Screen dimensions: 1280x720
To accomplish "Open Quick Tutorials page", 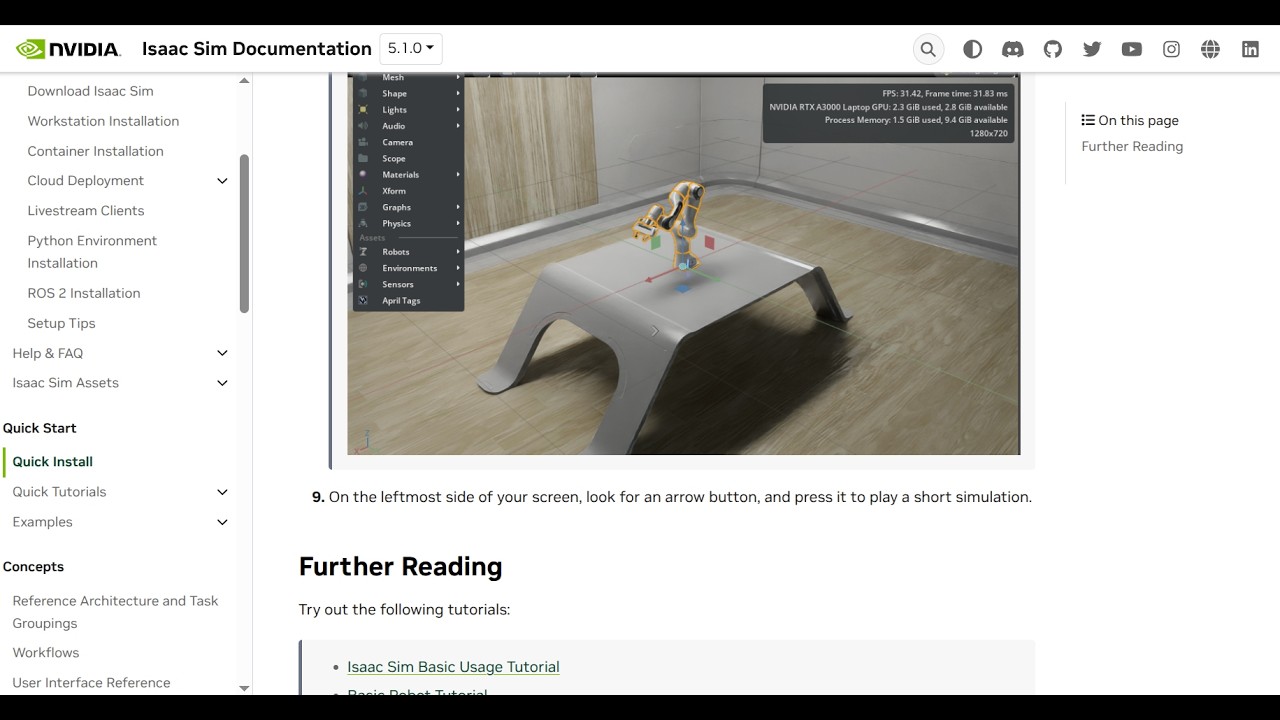I will pos(59,492).
